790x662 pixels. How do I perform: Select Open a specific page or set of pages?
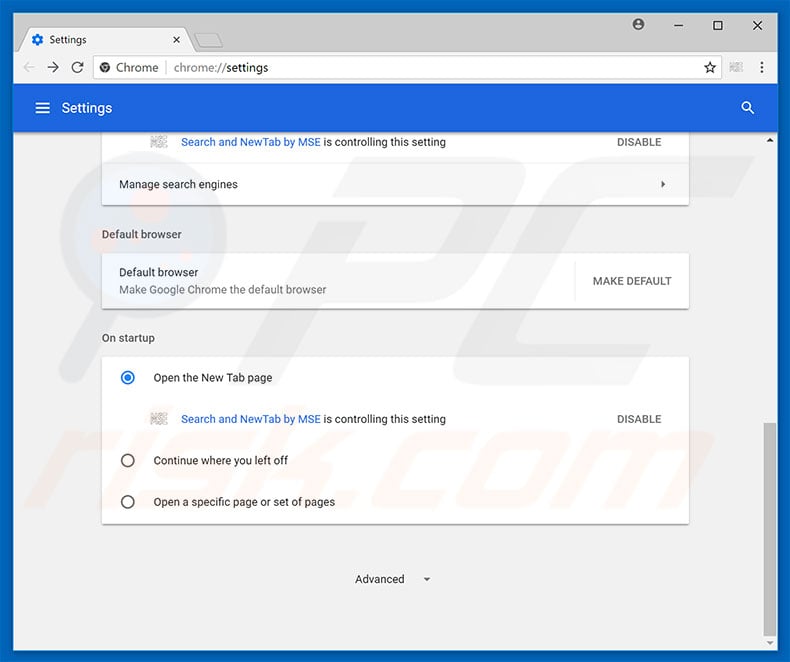tap(128, 502)
